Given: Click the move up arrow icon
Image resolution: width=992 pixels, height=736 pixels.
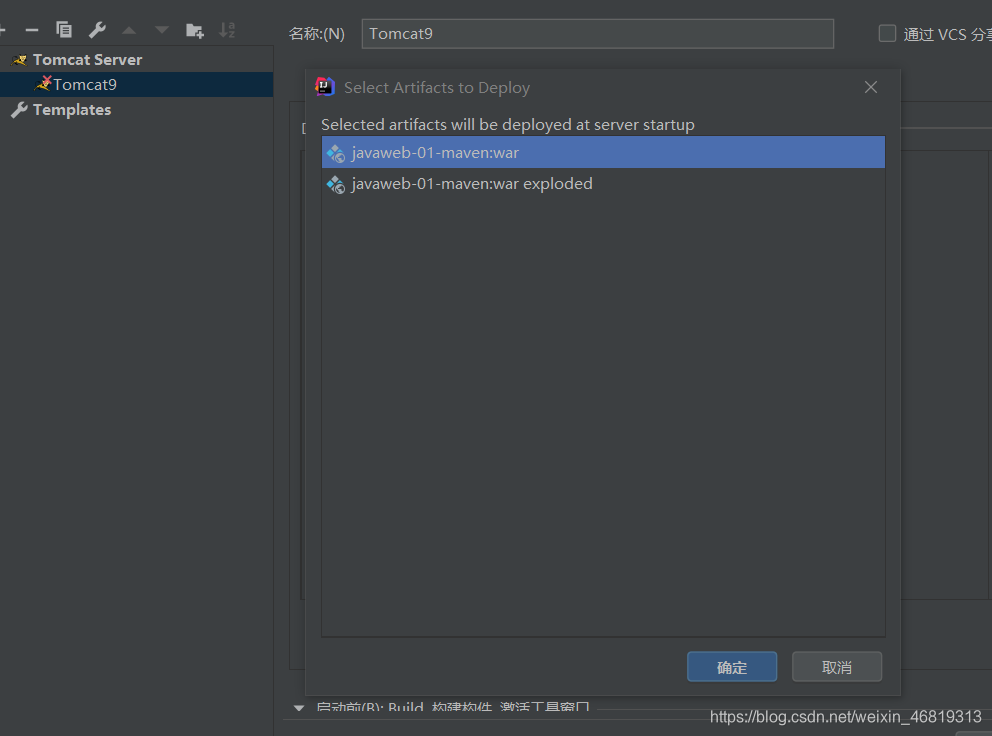Looking at the screenshot, I should 129,30.
